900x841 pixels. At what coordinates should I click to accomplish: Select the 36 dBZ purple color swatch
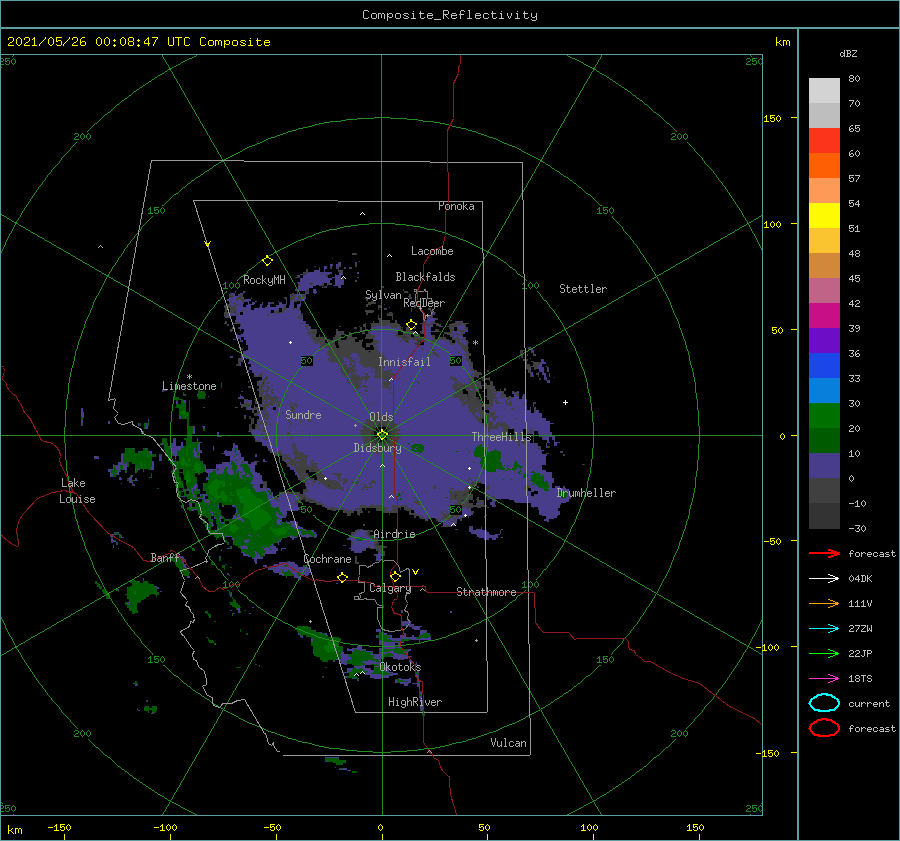pyautogui.click(x=824, y=340)
